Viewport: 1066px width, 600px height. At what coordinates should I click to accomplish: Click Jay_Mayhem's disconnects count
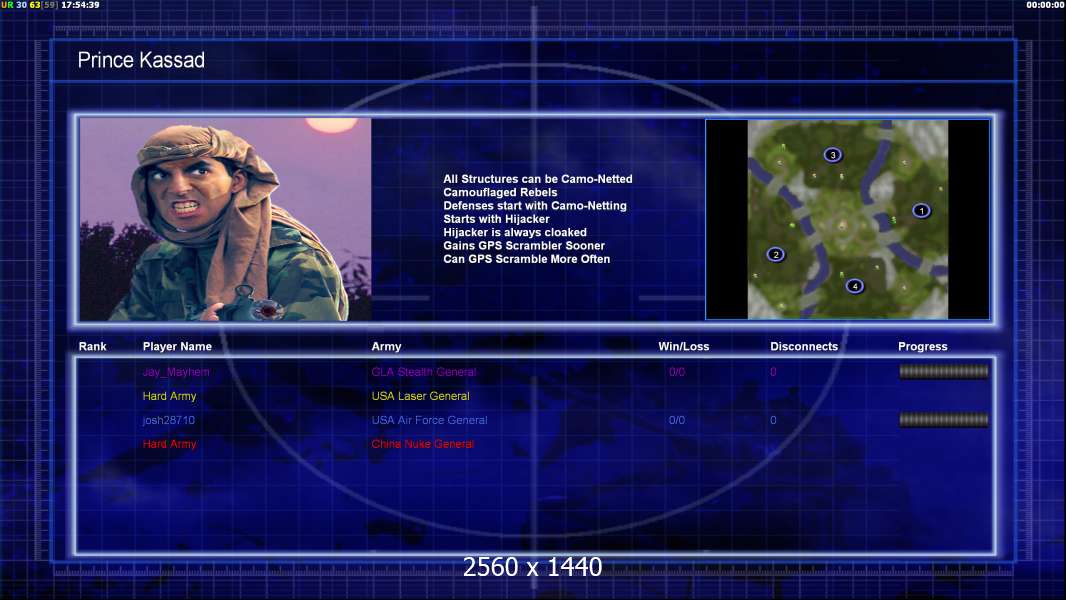[773, 372]
